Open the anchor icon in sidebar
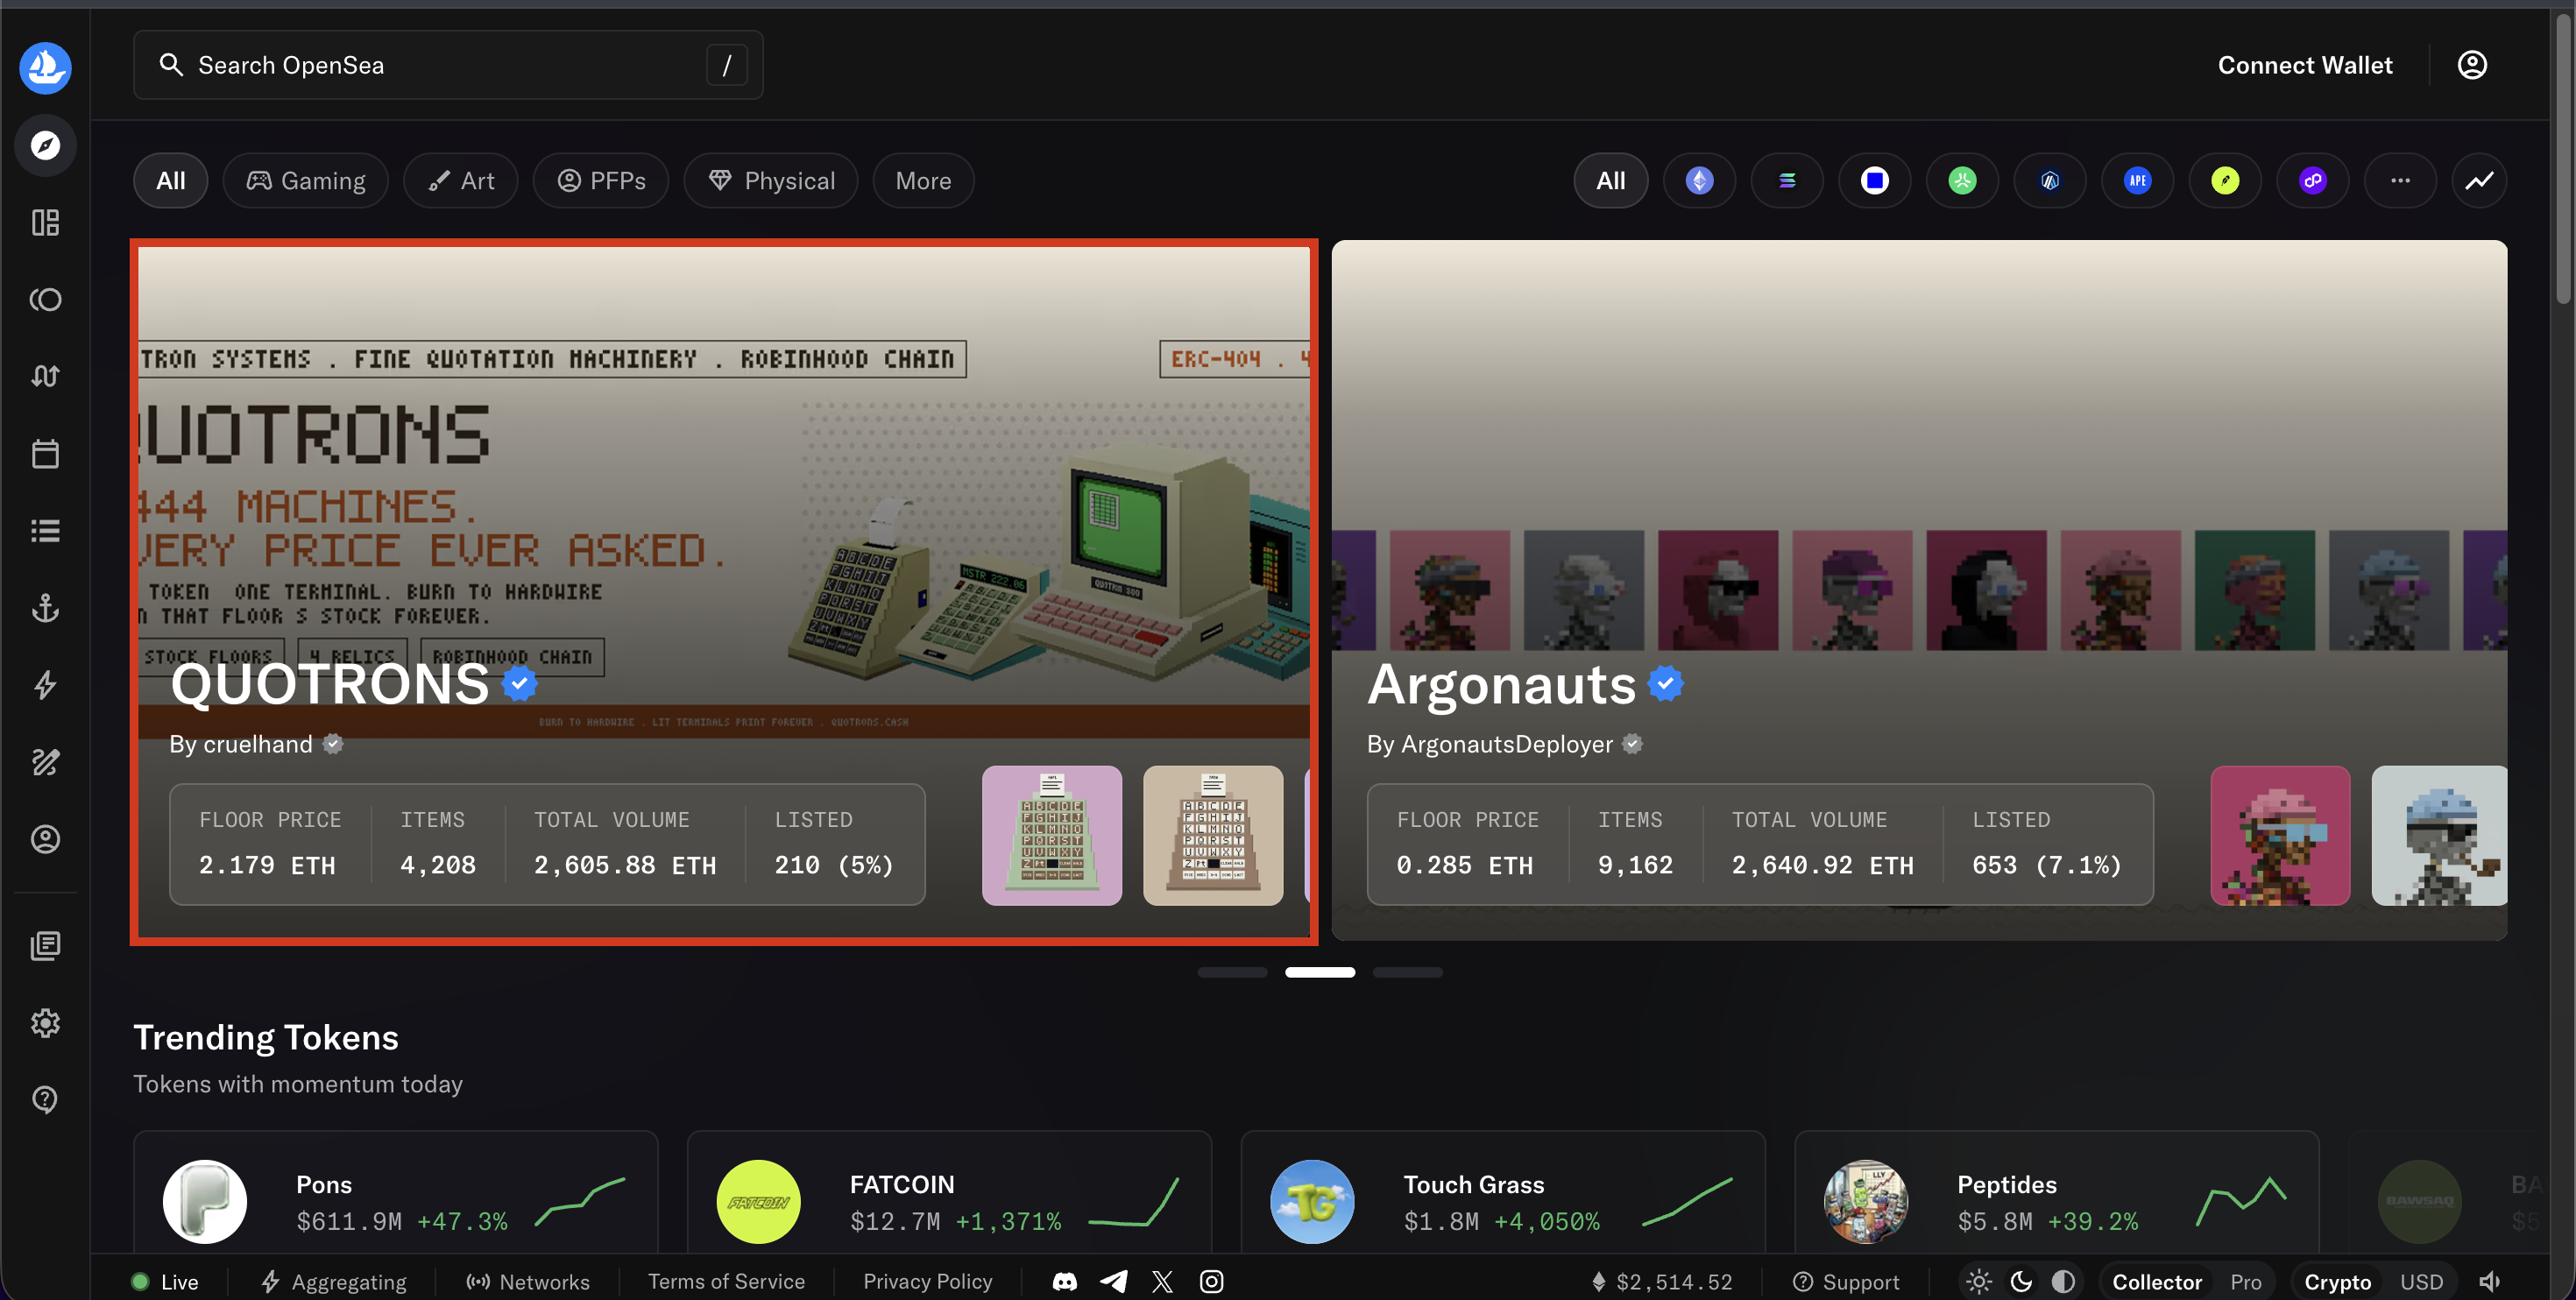 point(45,607)
